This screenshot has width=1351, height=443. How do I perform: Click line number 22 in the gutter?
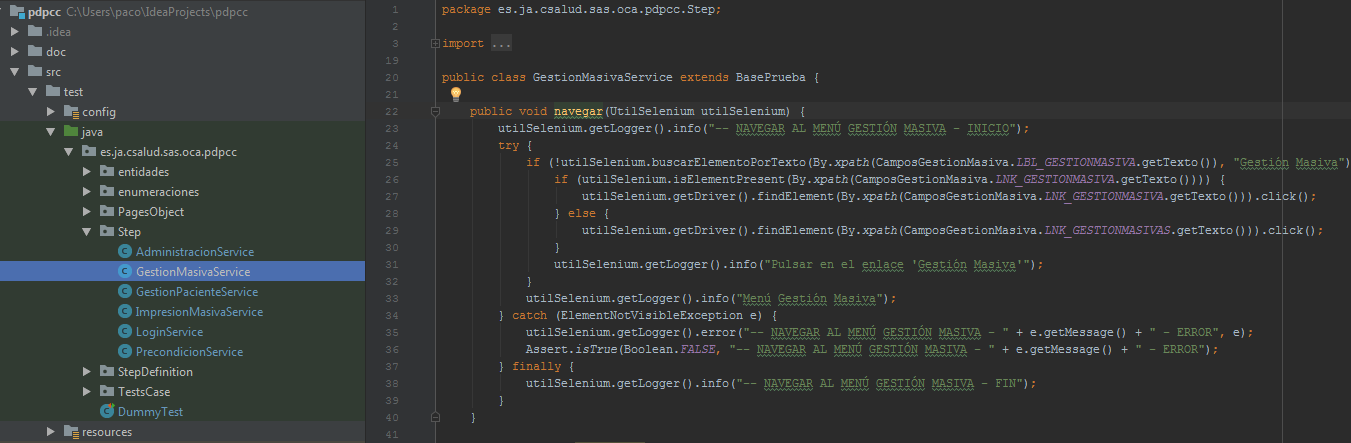392,111
